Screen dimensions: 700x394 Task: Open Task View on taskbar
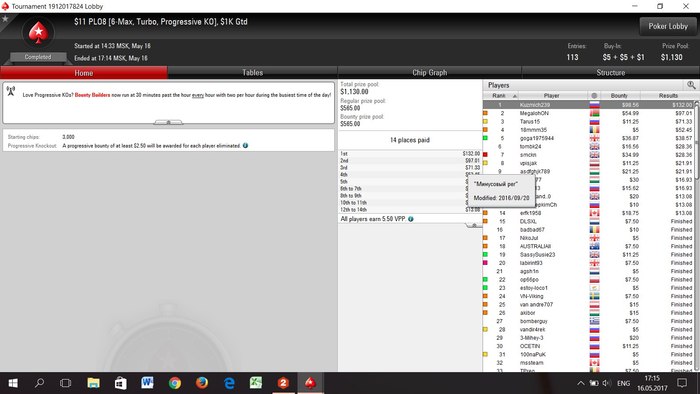66,383
